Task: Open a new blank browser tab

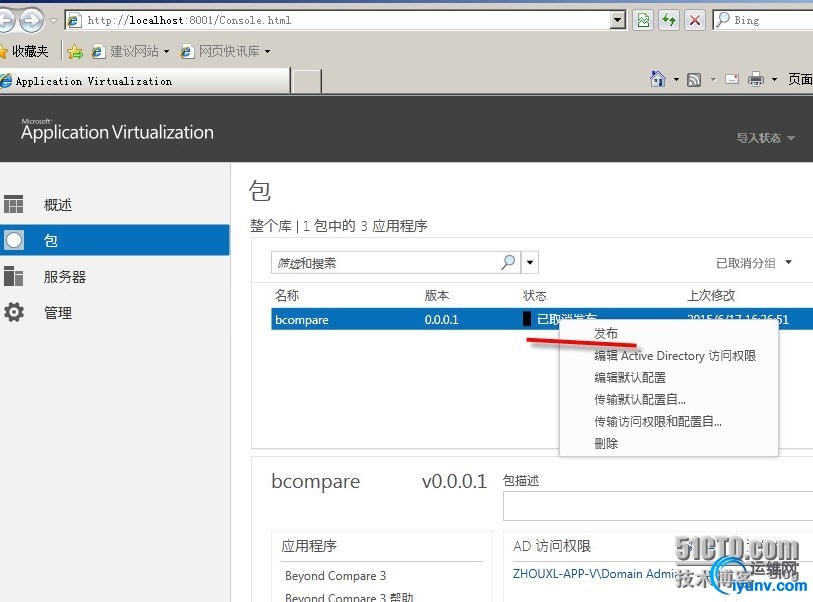Action: [x=306, y=81]
